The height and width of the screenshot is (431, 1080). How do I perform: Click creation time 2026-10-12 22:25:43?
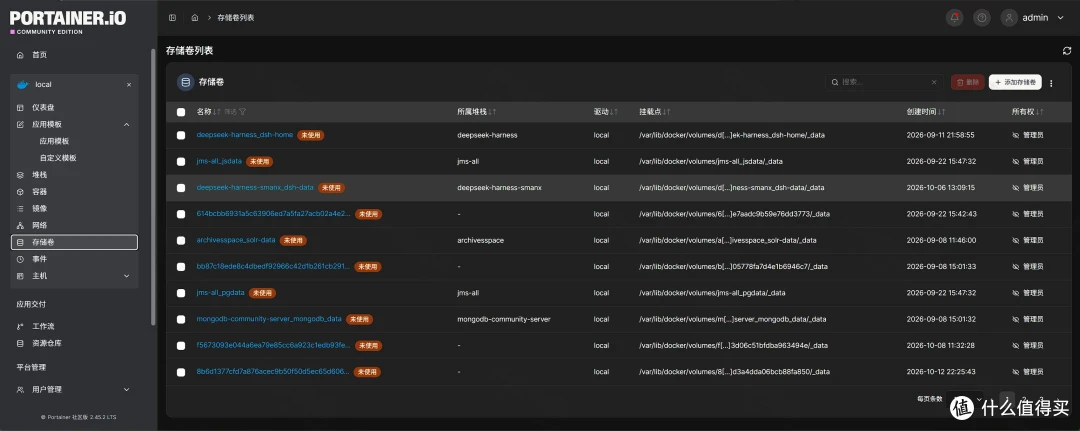(x=941, y=372)
